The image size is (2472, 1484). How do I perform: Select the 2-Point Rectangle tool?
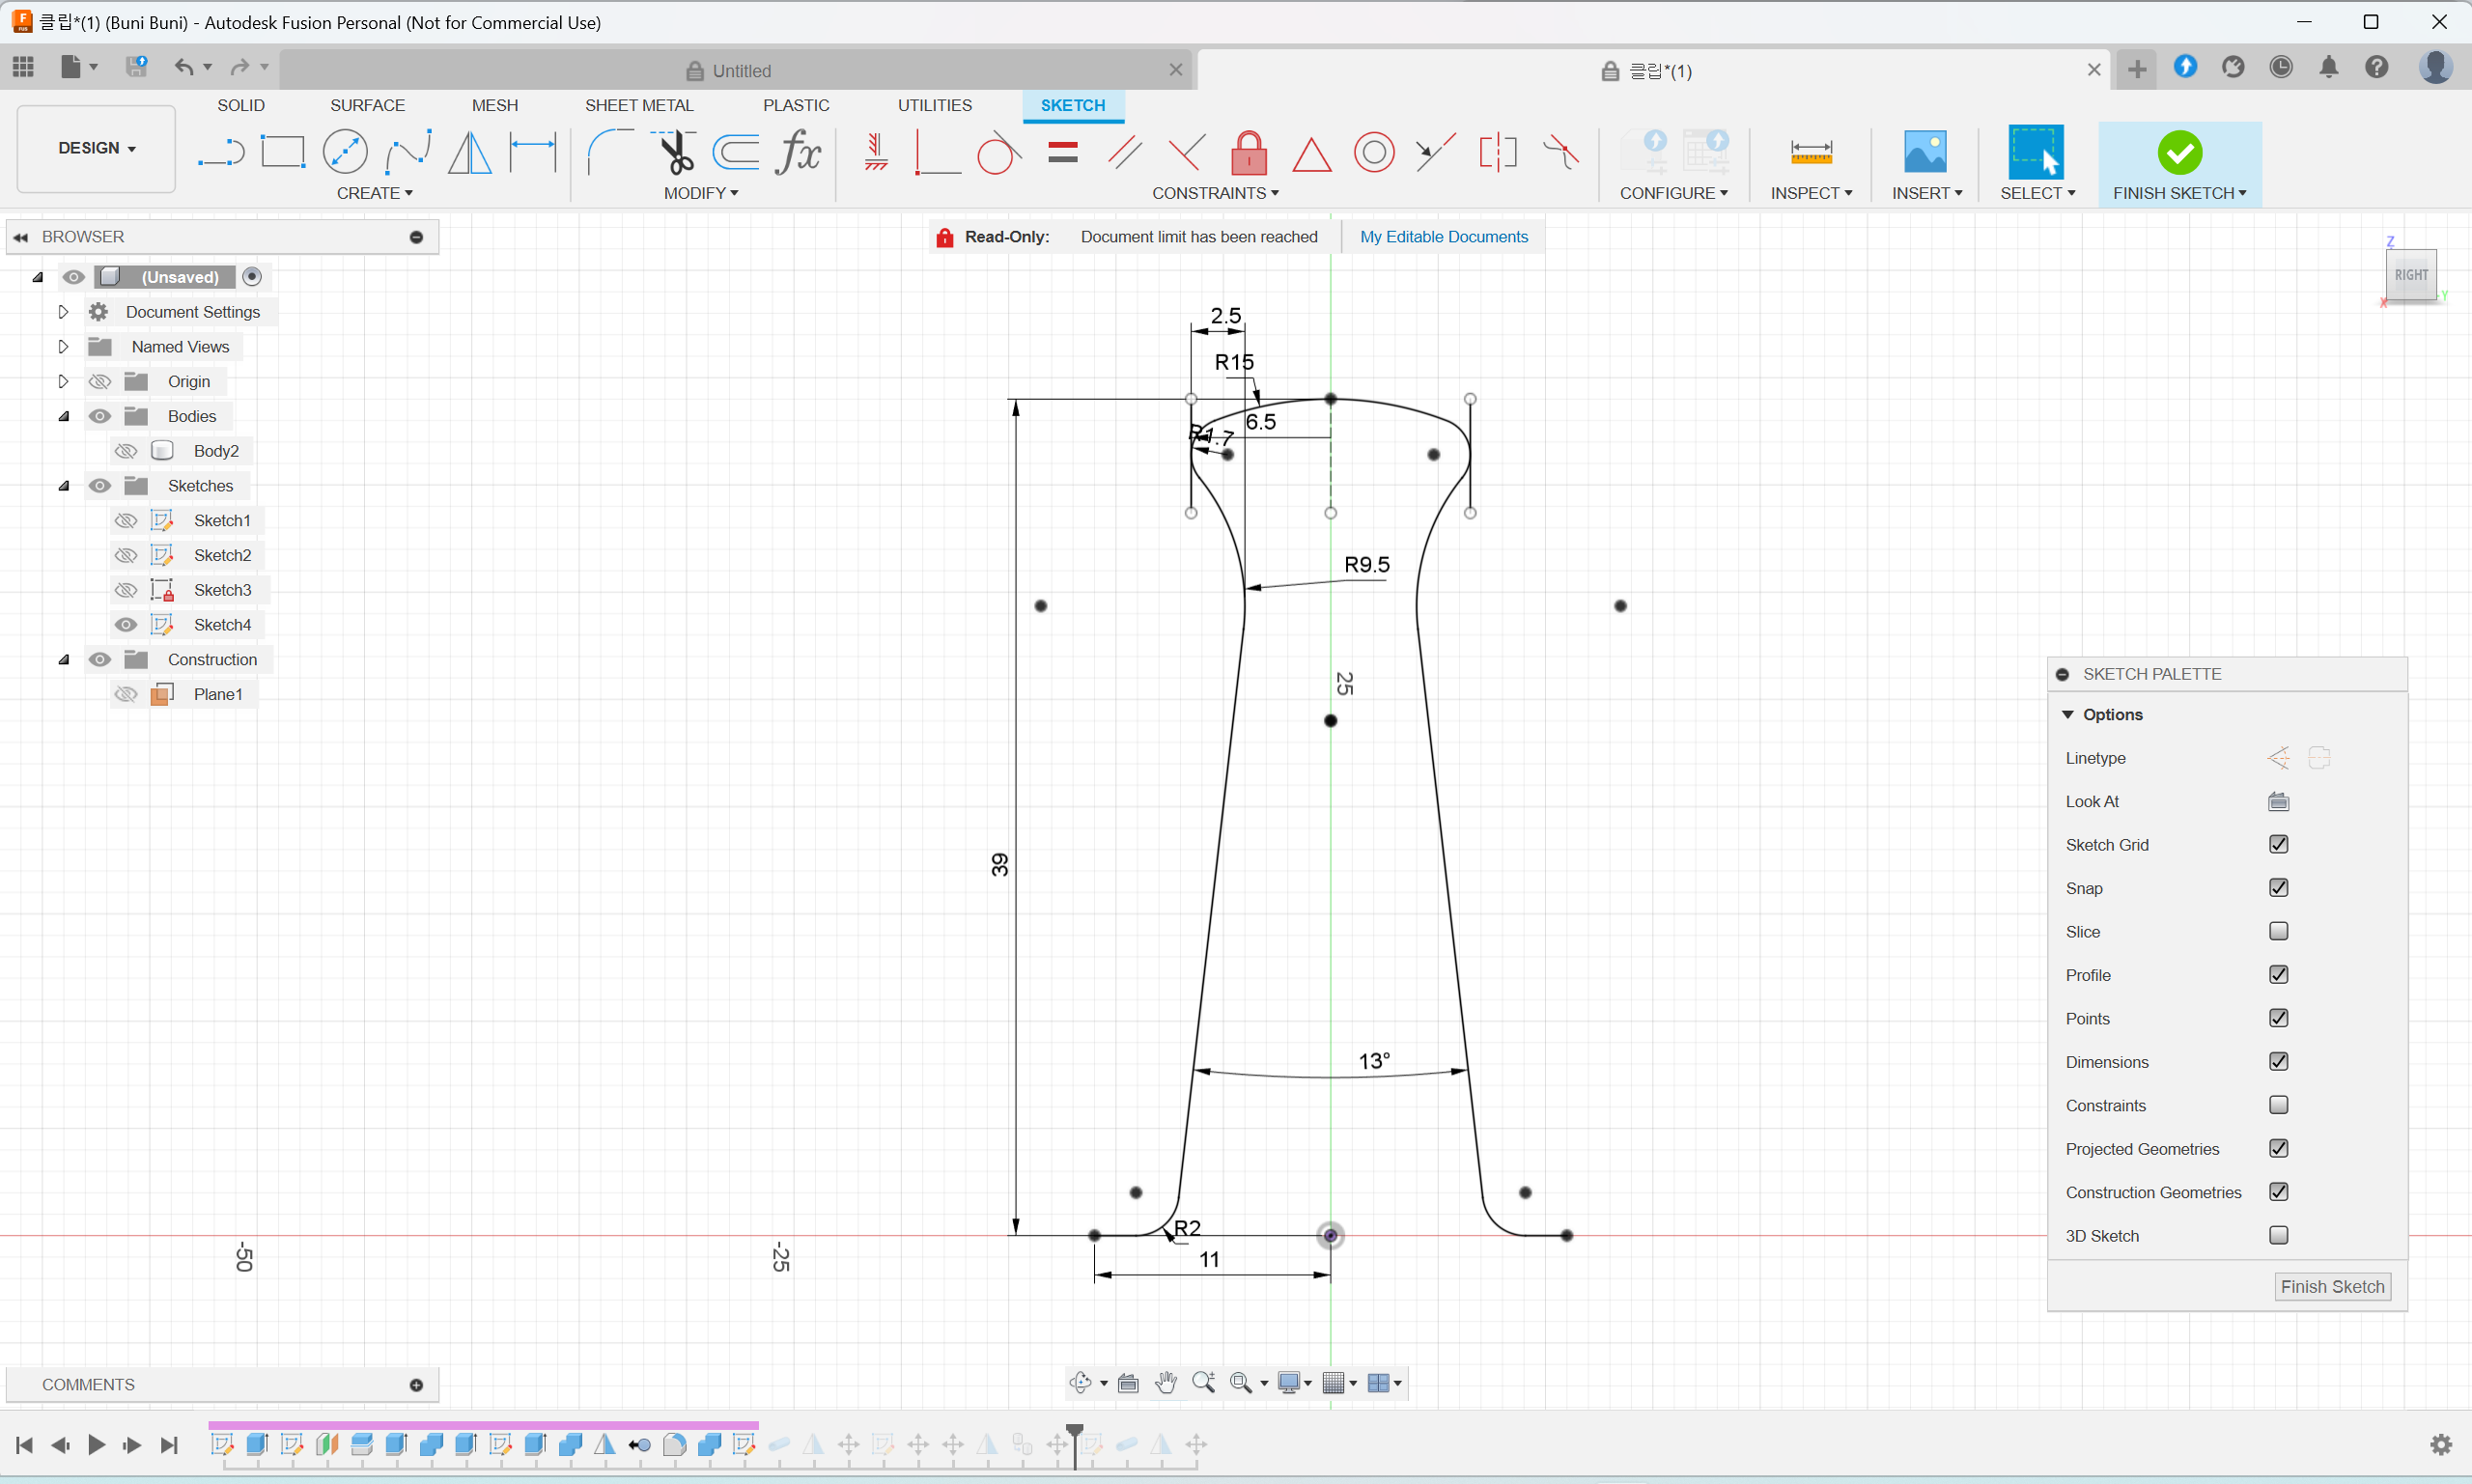point(283,152)
